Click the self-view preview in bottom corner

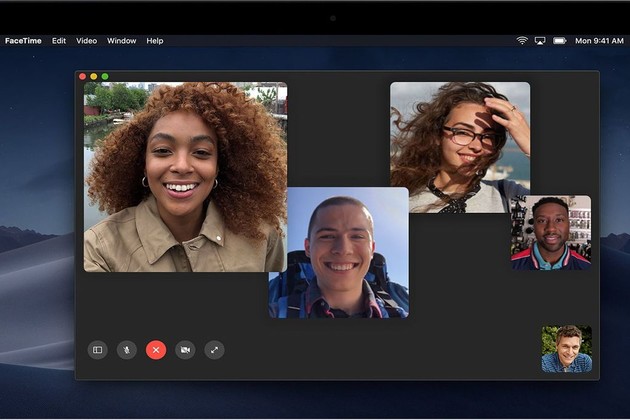(566, 349)
